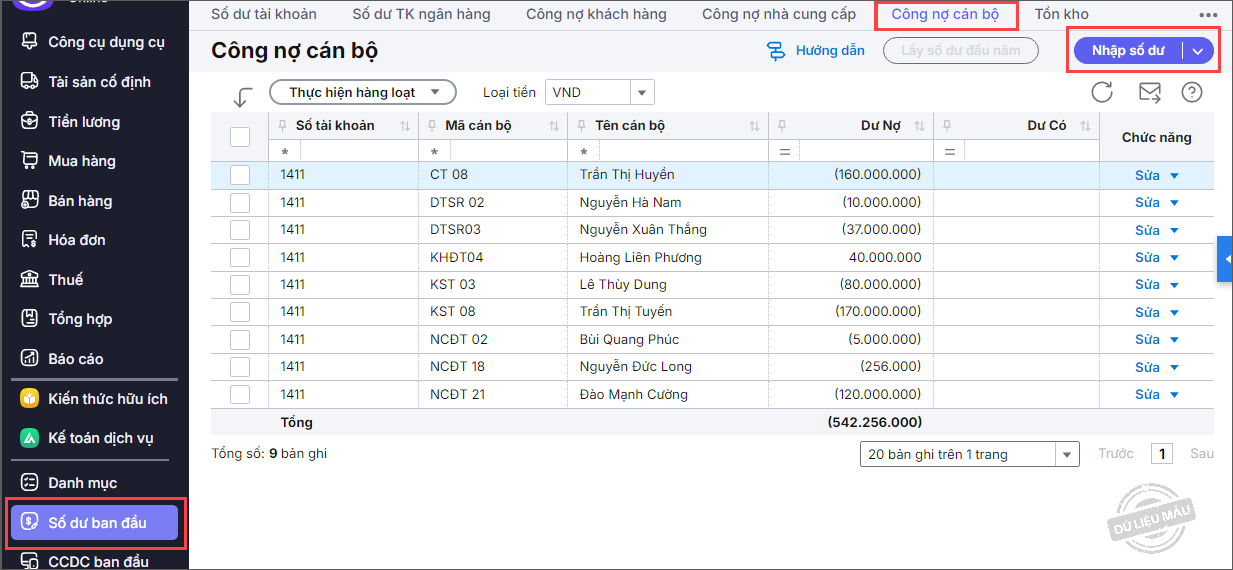This screenshot has width=1233, height=570.
Task: Click the envelope feedback icon
Action: click(x=1149, y=92)
